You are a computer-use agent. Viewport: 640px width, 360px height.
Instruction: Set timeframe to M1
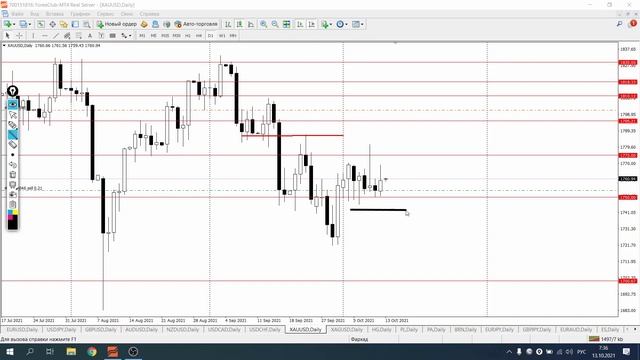pyautogui.click(x=142, y=36)
